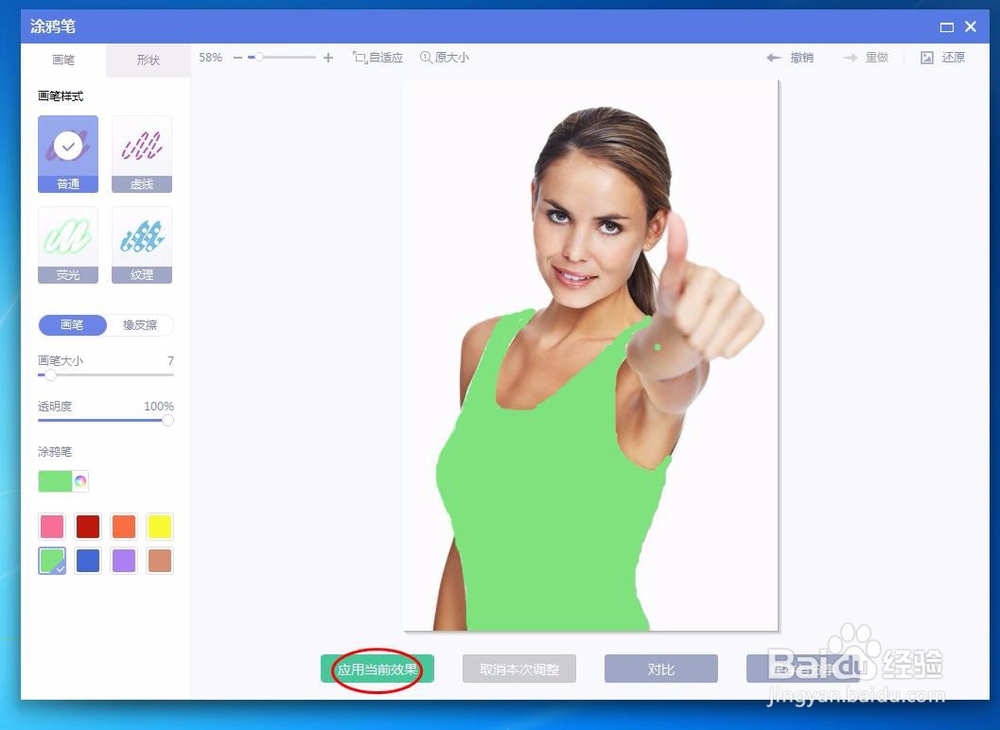This screenshot has width=1000, height=730.
Task: Pick the tan brown color swatch
Action: tap(159, 561)
